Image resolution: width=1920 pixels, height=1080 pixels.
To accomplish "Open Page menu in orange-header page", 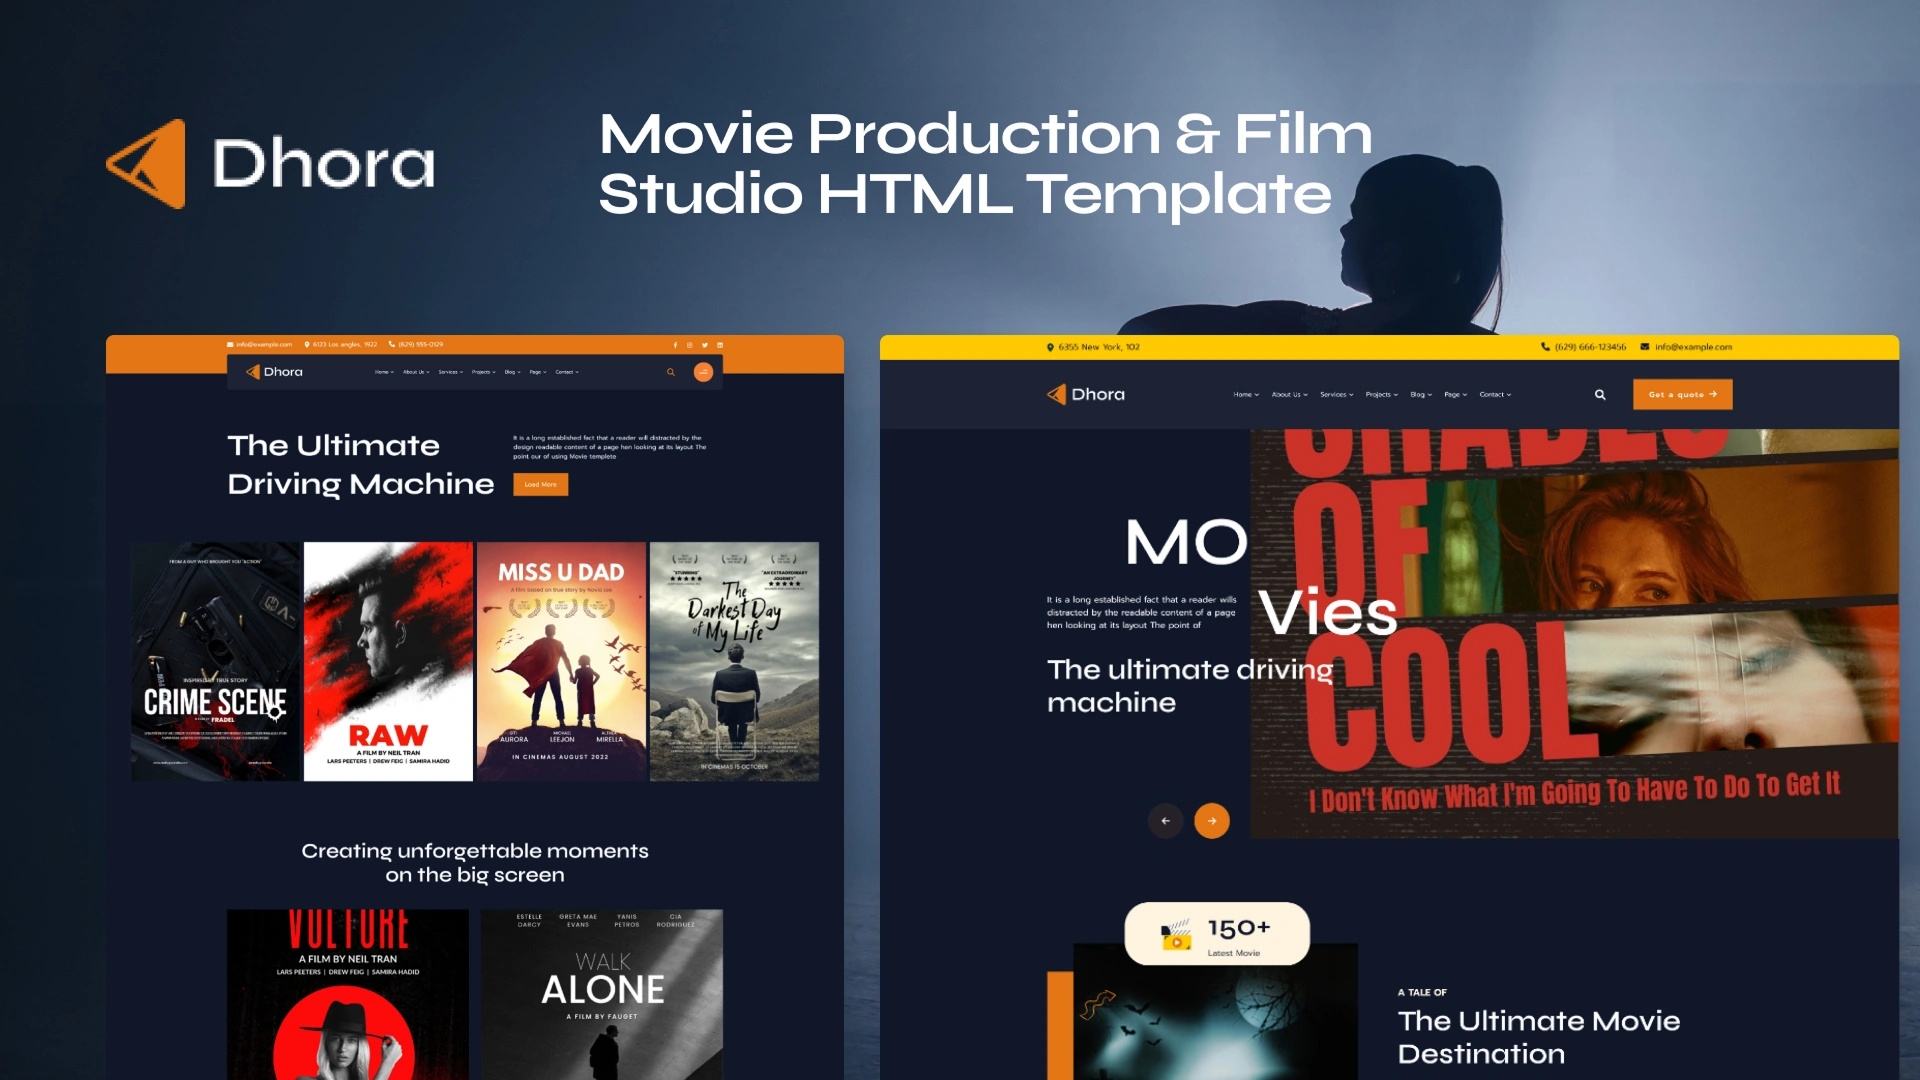I will point(538,372).
